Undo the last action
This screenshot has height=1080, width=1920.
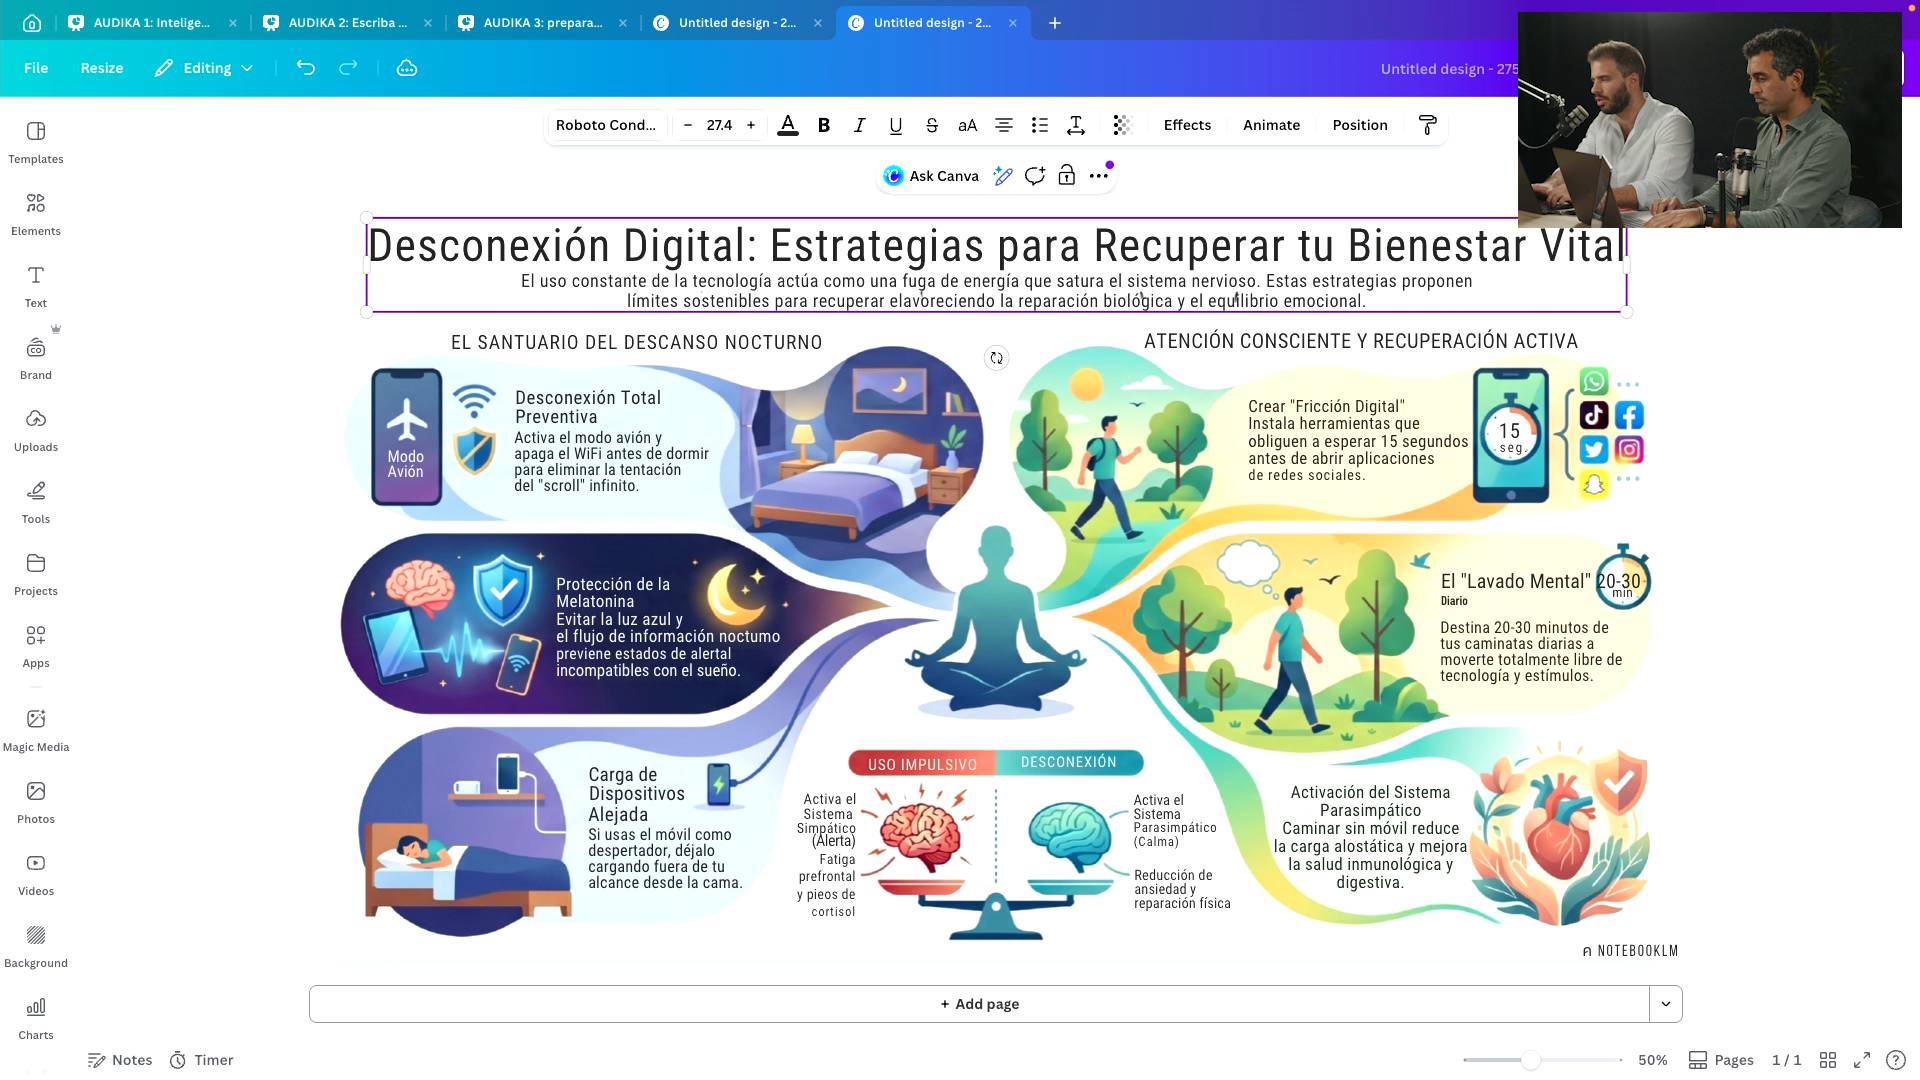point(306,68)
